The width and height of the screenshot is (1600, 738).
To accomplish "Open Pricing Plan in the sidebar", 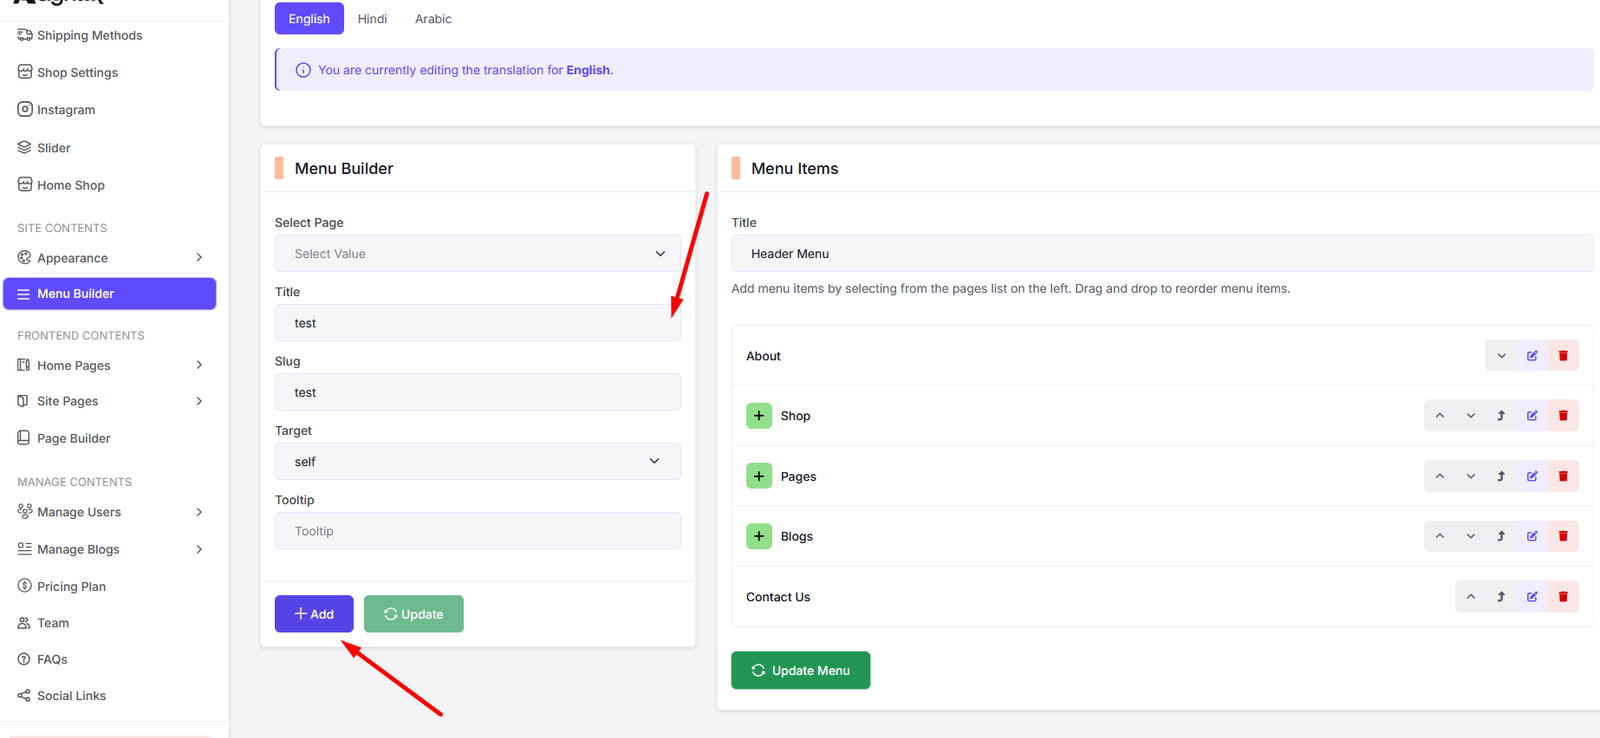I will (71, 587).
